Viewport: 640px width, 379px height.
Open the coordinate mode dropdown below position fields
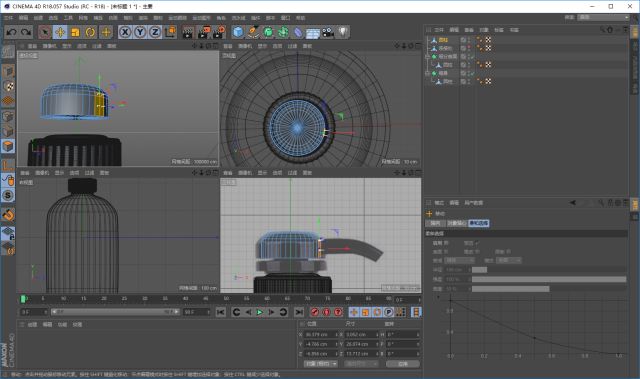[x=320, y=363]
